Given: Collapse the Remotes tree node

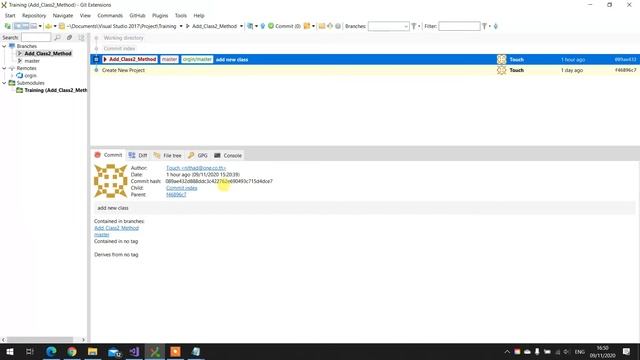Looking at the screenshot, I should [4, 68].
